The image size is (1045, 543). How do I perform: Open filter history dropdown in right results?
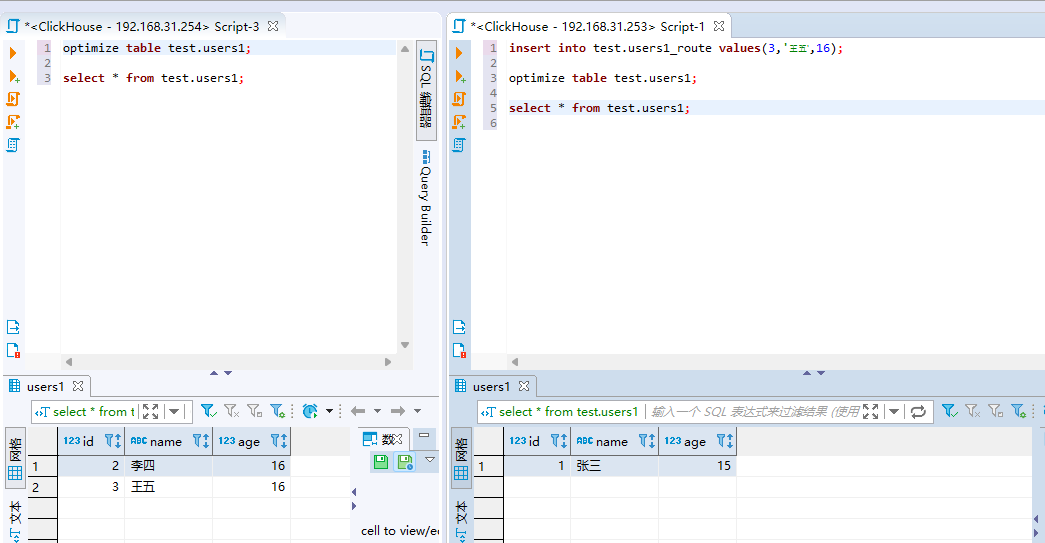[x=893, y=411]
